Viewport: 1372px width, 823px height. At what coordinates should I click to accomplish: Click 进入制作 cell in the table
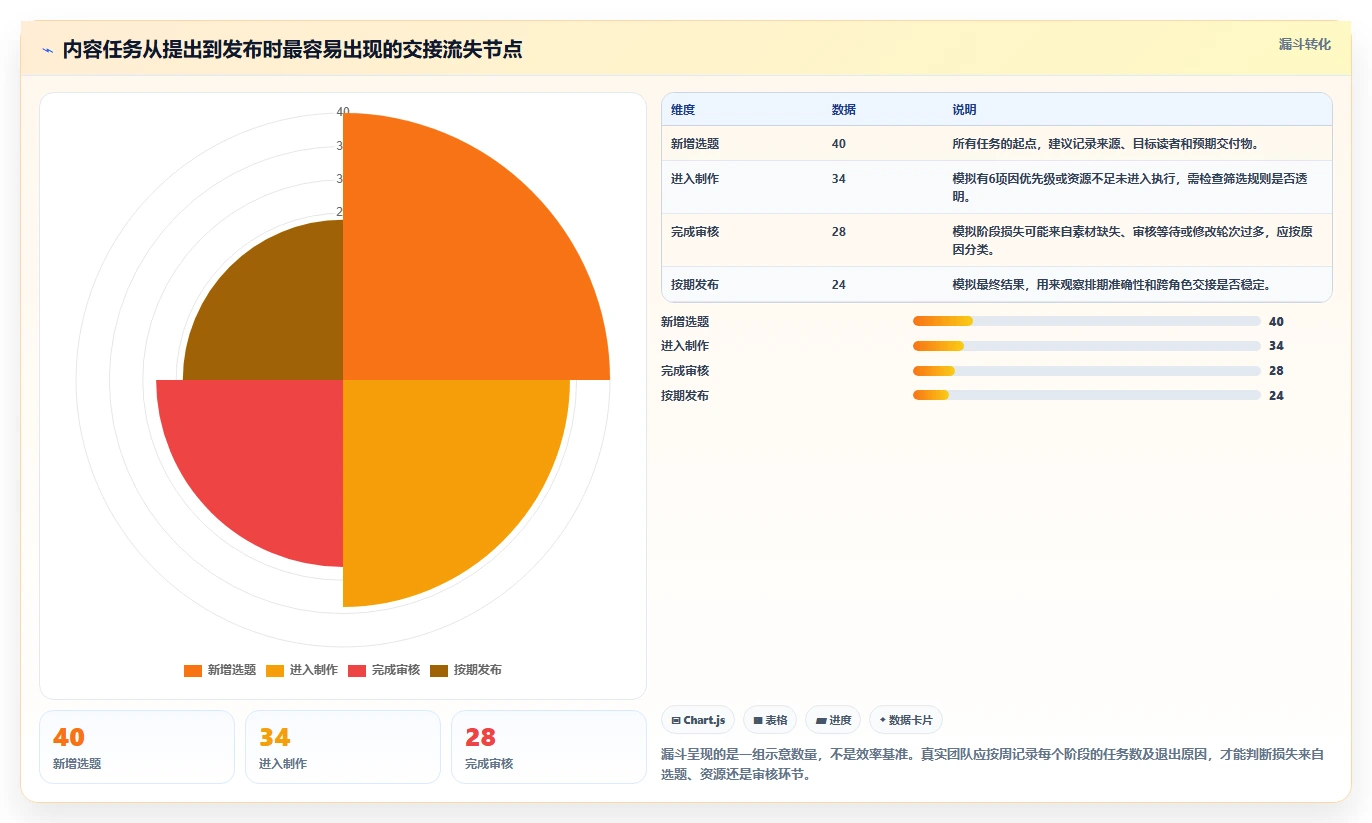pos(695,179)
